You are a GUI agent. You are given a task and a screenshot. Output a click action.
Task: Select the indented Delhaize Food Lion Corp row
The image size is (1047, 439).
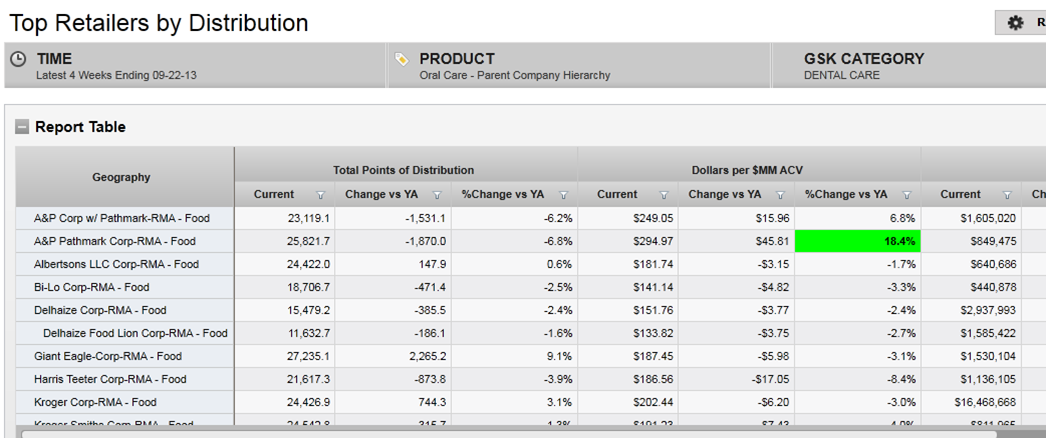pos(135,333)
